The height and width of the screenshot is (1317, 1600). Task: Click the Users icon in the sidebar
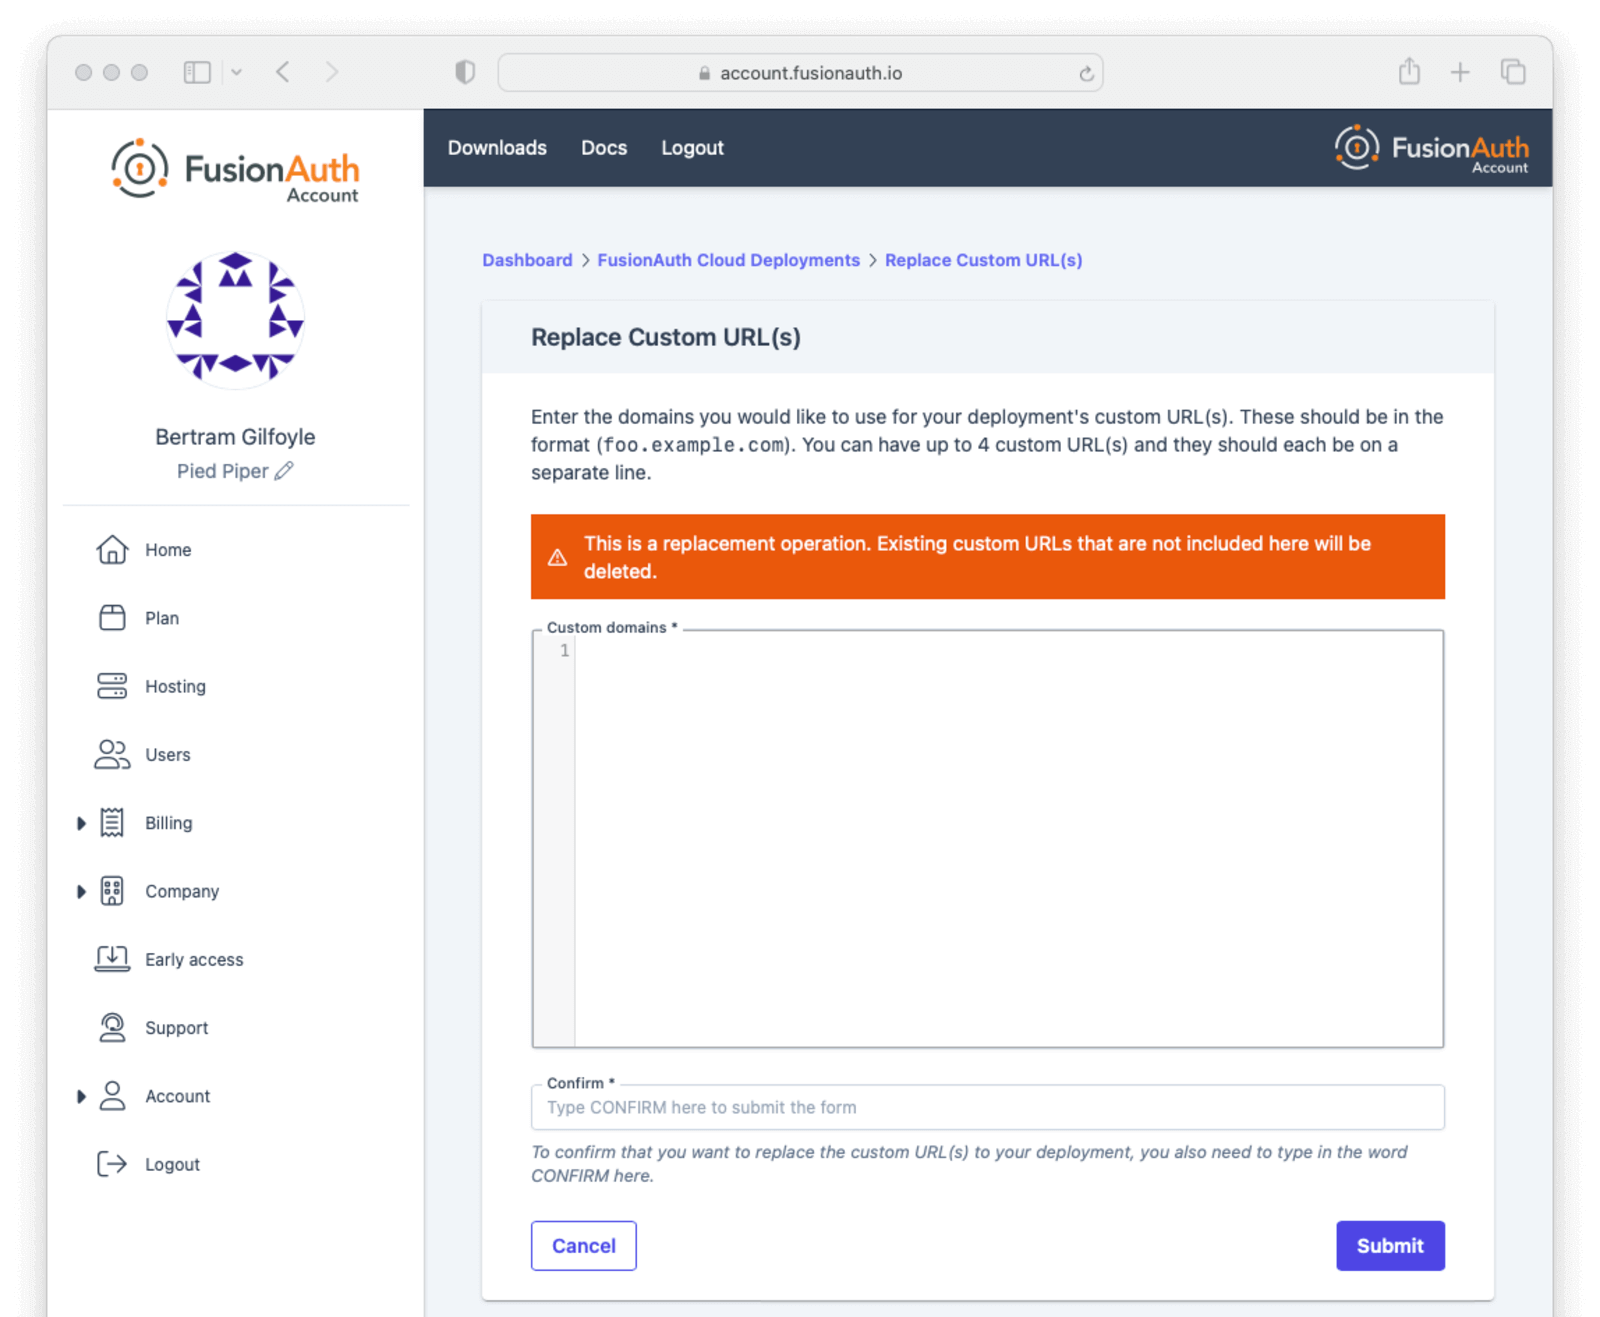click(112, 754)
